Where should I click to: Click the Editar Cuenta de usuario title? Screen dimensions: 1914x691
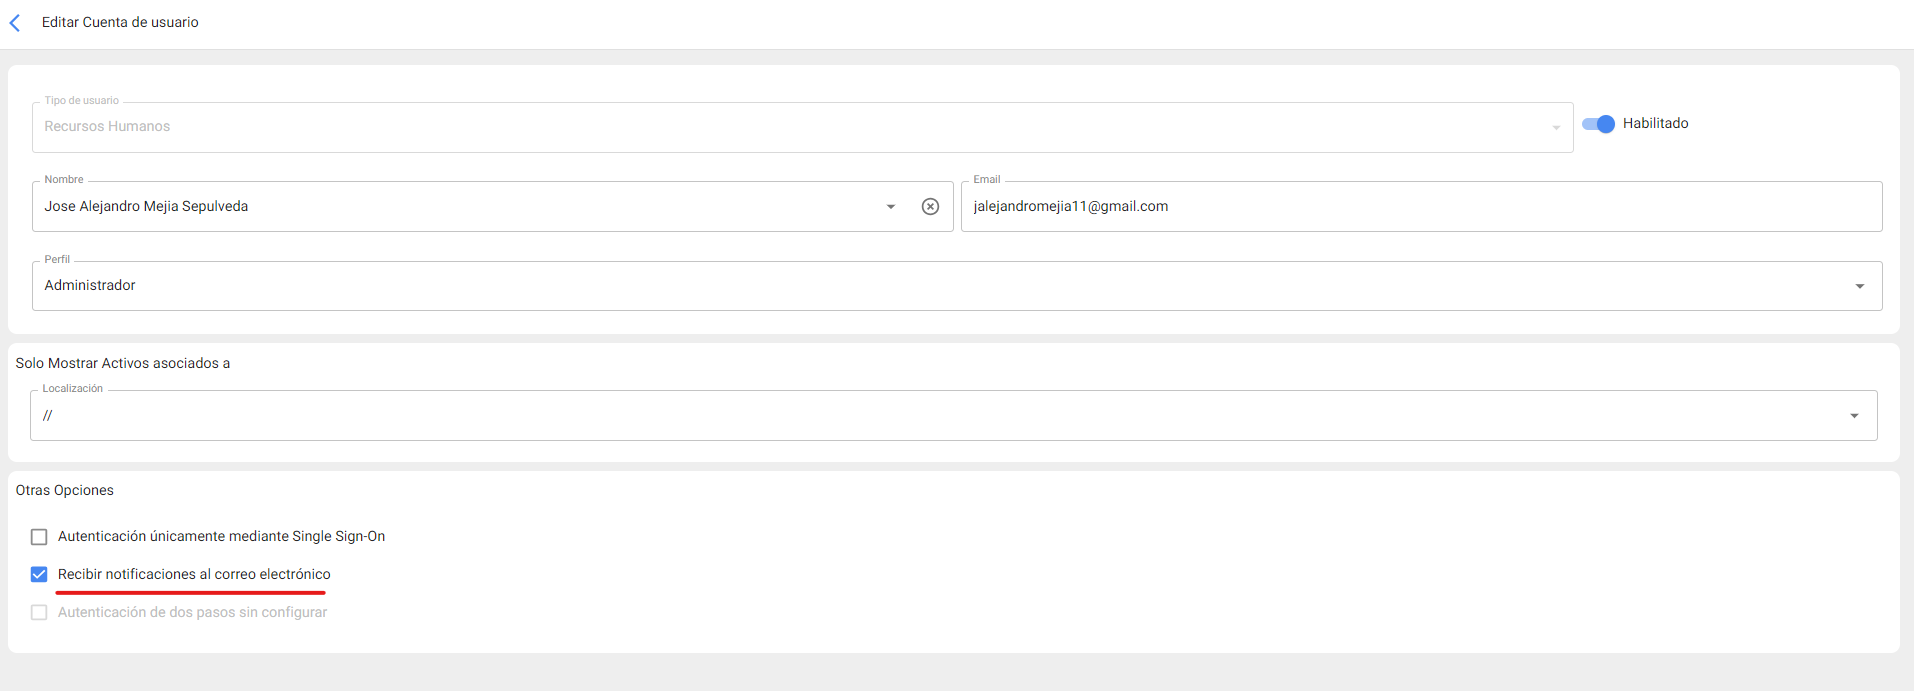pyautogui.click(x=120, y=22)
